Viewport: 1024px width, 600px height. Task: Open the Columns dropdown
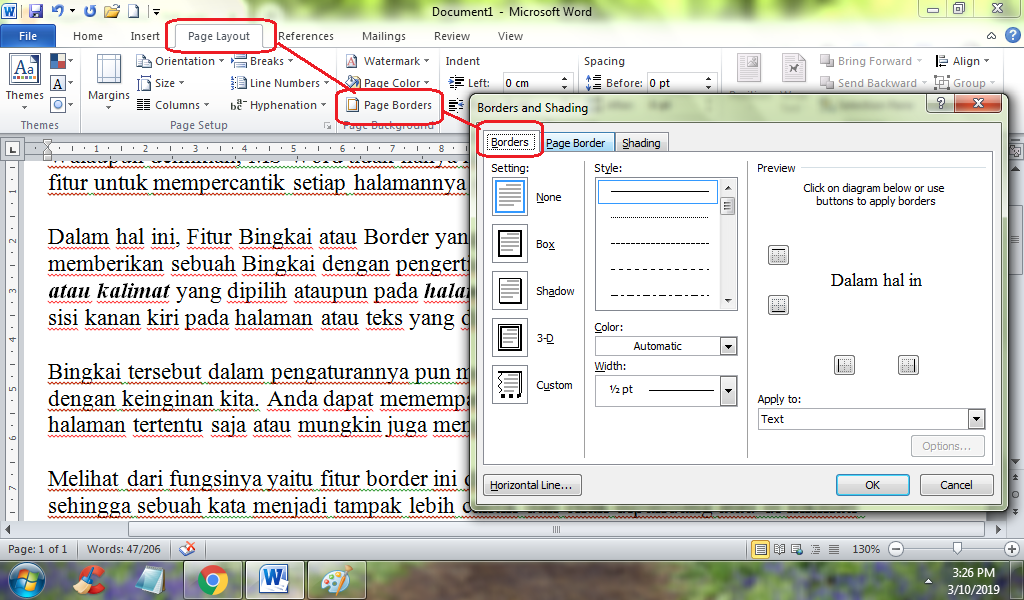tap(173, 105)
